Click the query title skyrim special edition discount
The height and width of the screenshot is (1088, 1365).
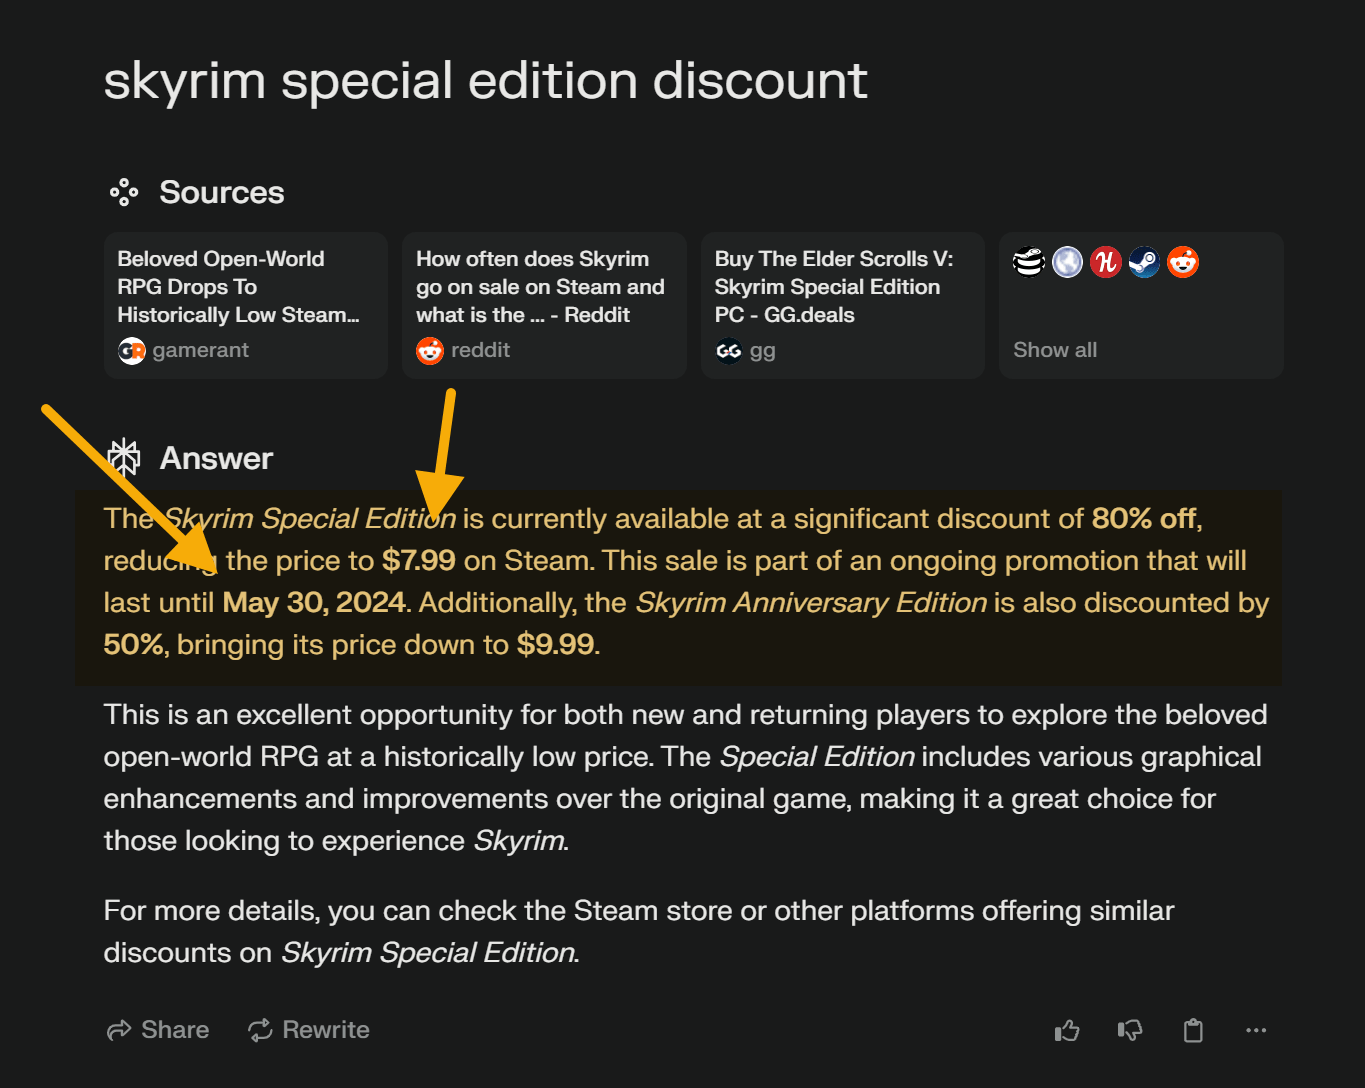pos(485,80)
